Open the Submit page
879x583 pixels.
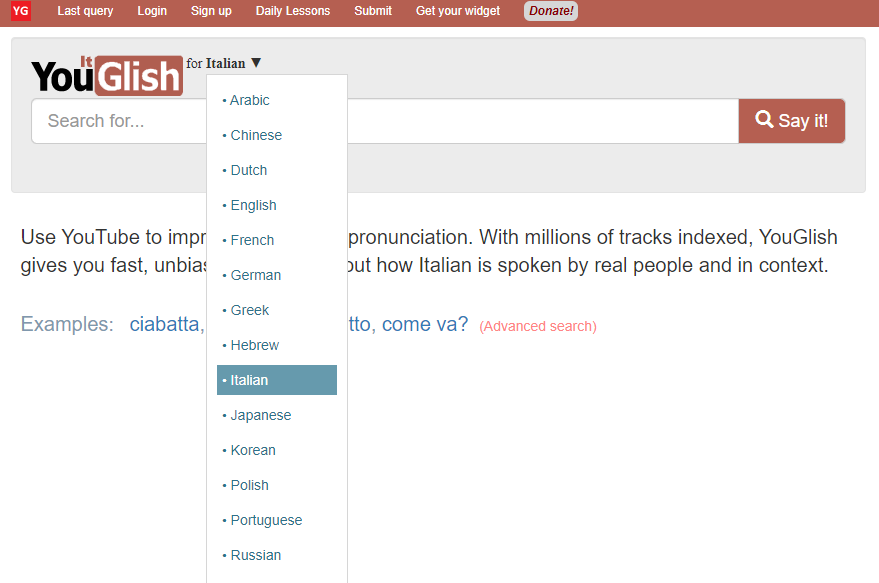click(x=373, y=11)
